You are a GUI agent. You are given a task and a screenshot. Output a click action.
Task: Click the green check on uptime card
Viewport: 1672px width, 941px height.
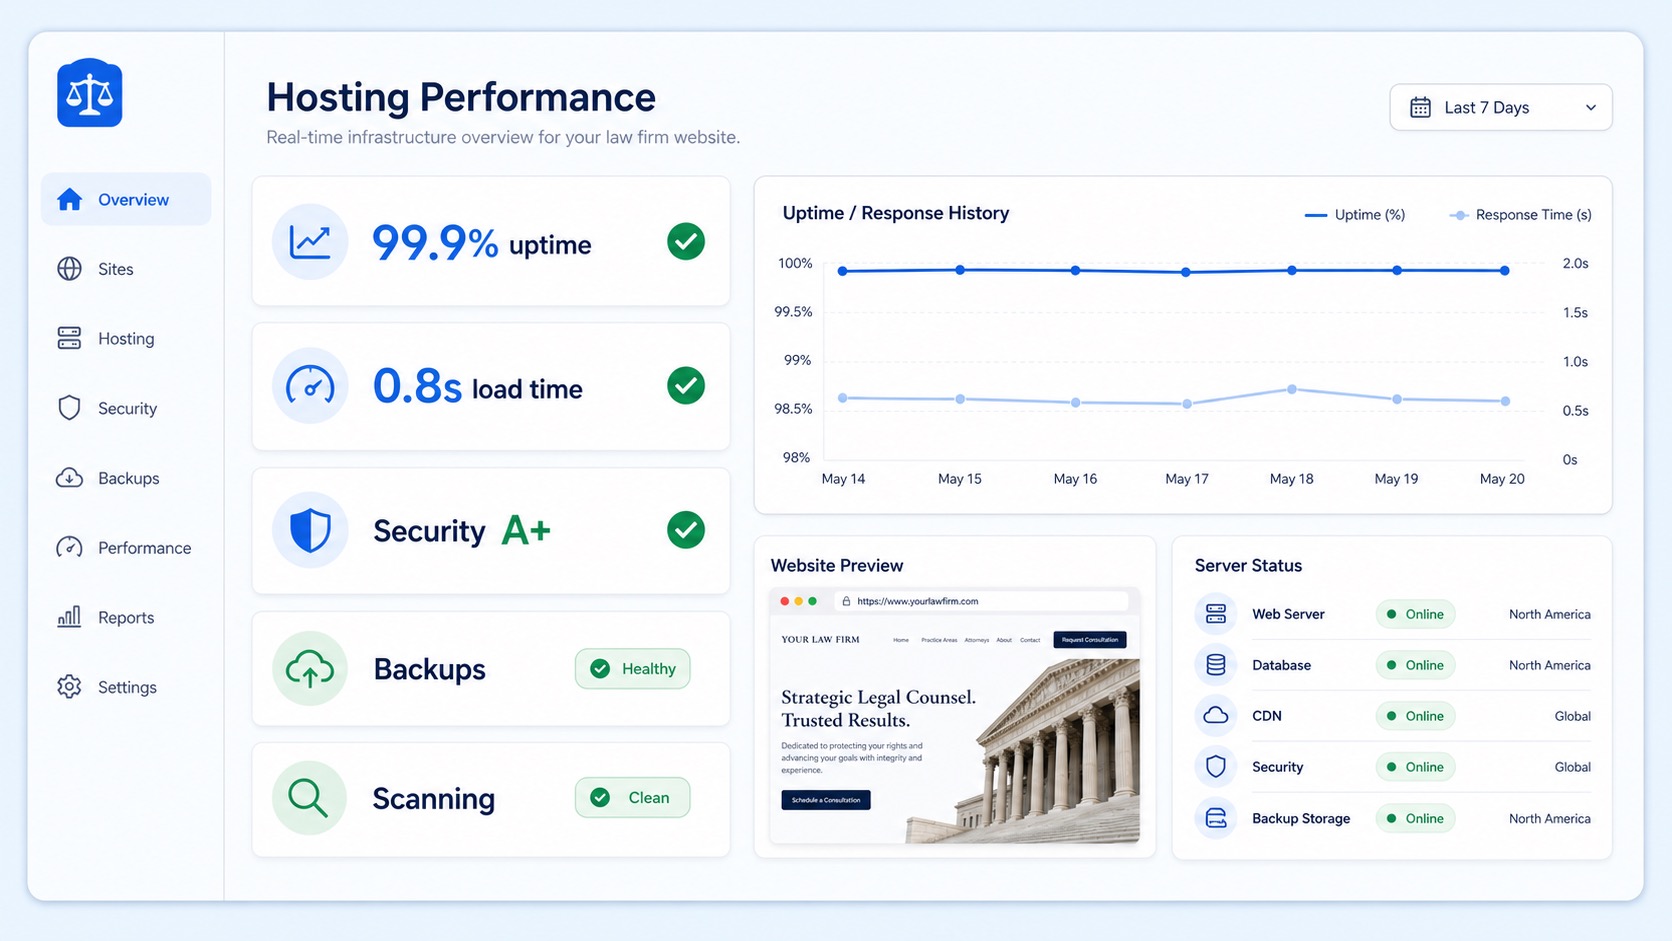pyautogui.click(x=686, y=241)
